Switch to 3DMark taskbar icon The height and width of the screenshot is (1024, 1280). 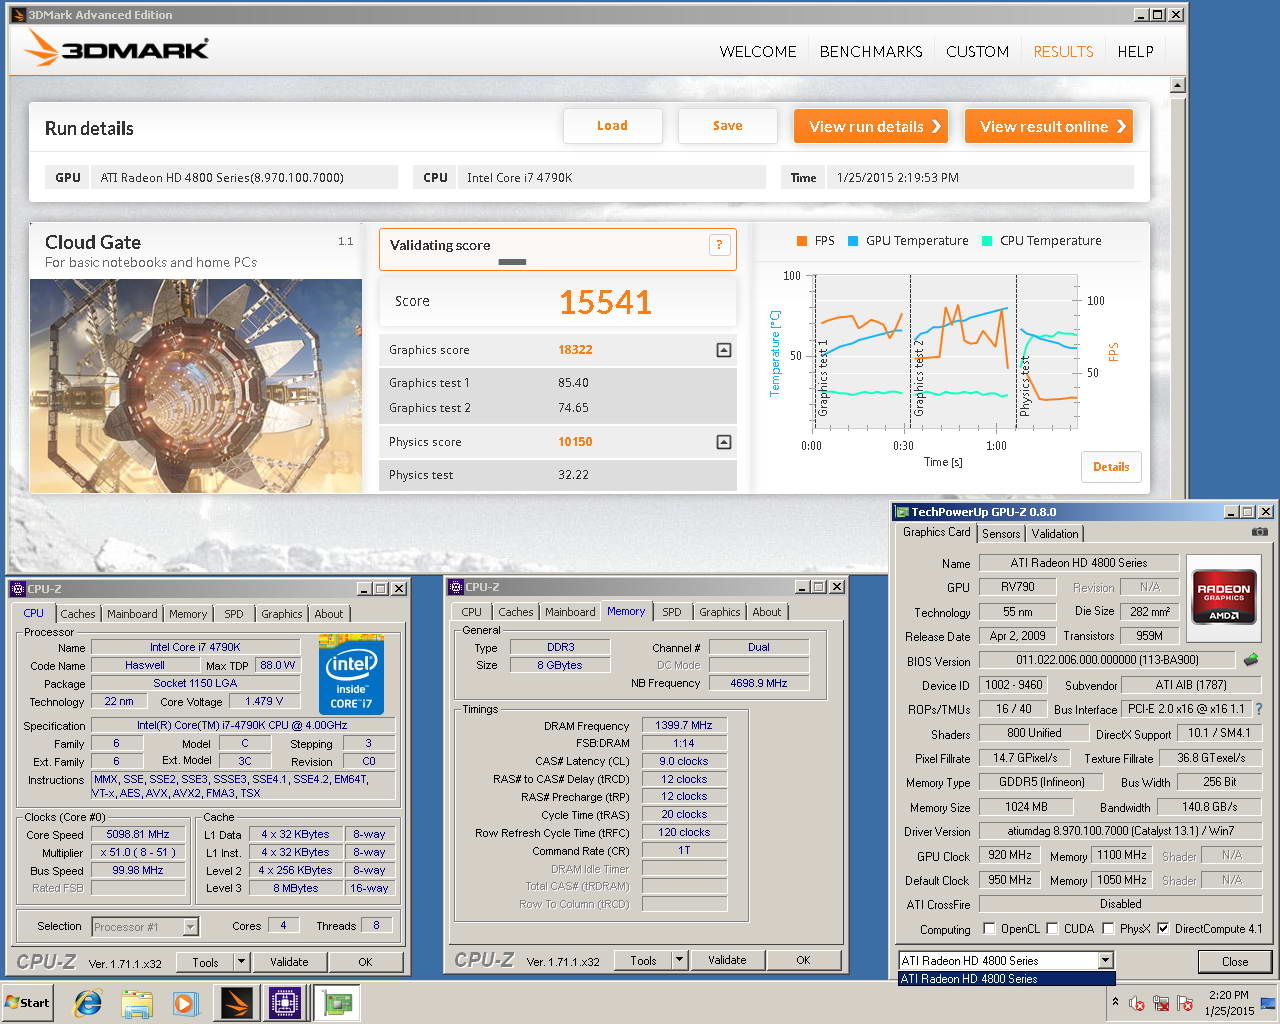click(237, 1003)
